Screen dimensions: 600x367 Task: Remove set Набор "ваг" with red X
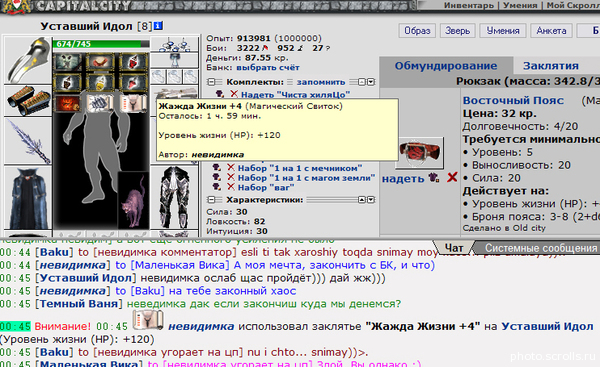click(231, 187)
